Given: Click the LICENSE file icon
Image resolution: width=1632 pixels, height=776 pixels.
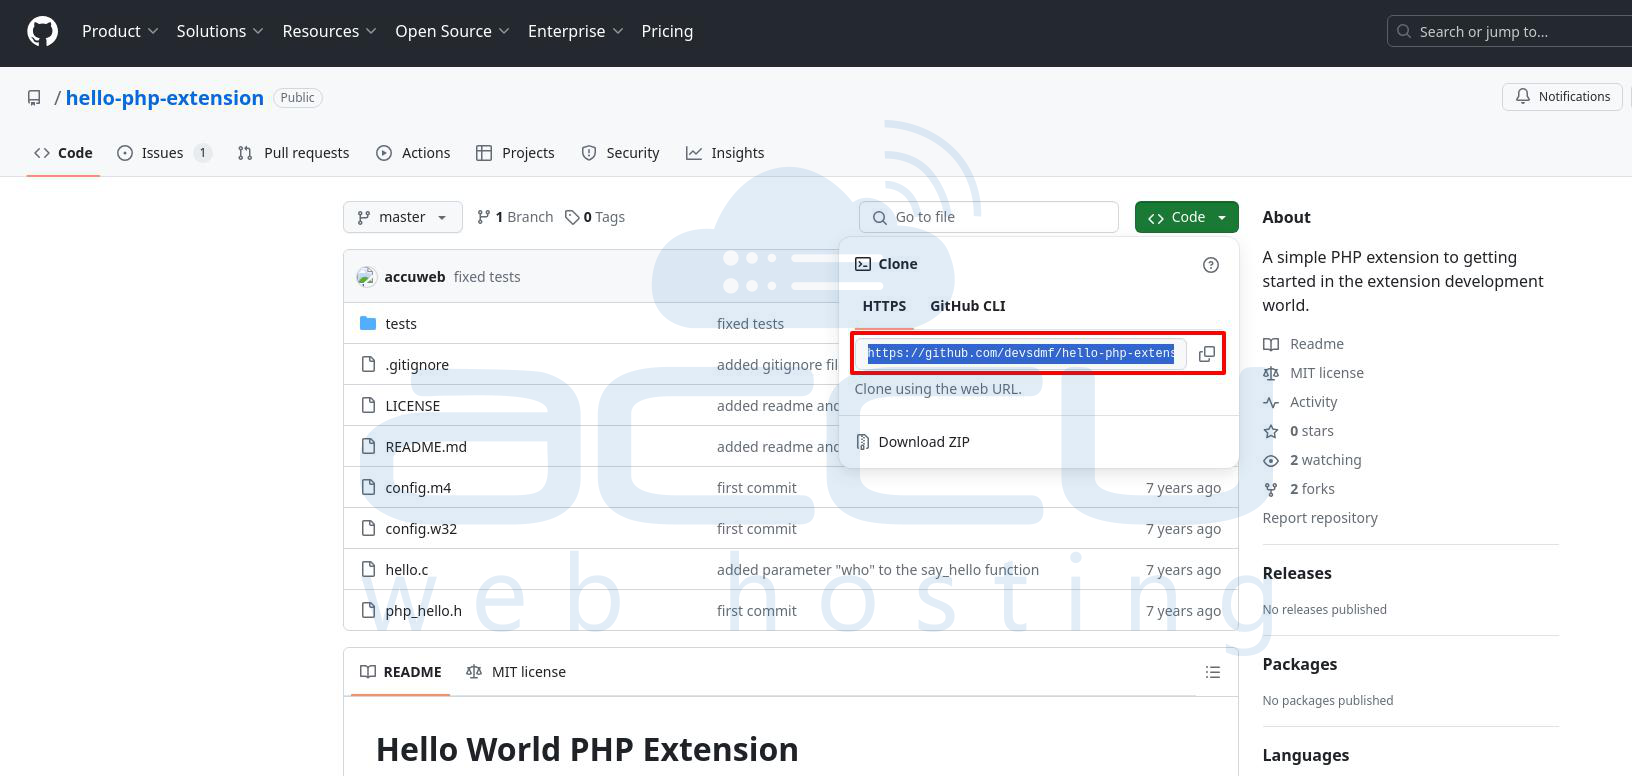Looking at the screenshot, I should [368, 405].
